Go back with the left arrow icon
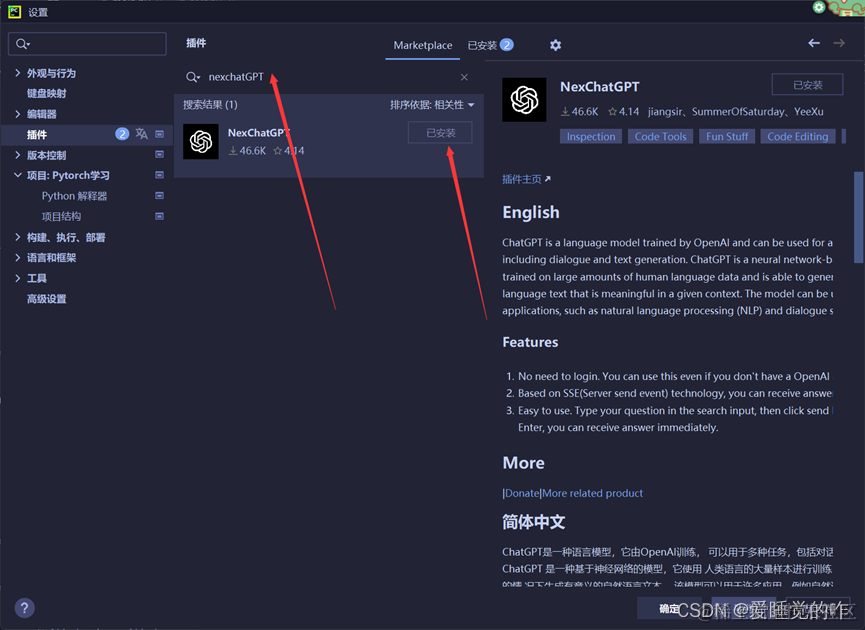Image resolution: width=865 pixels, height=630 pixels. pyautogui.click(x=814, y=43)
